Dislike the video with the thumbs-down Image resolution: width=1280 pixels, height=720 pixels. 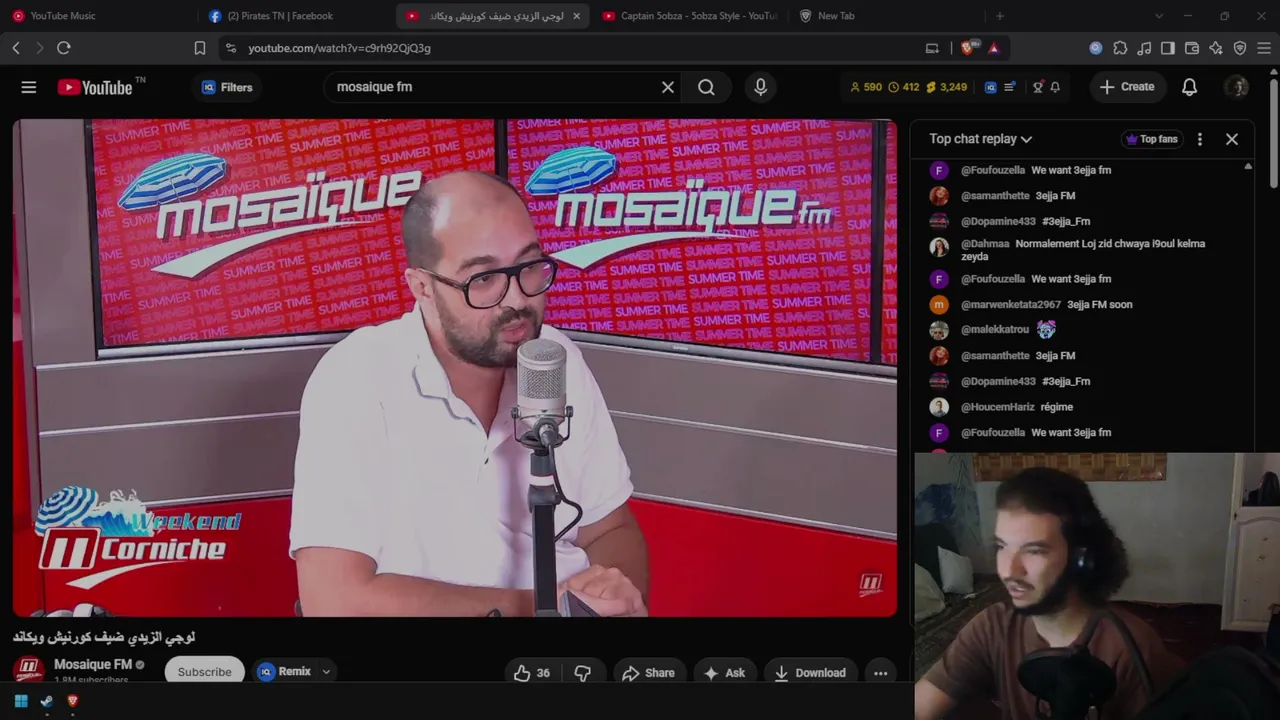tap(583, 673)
